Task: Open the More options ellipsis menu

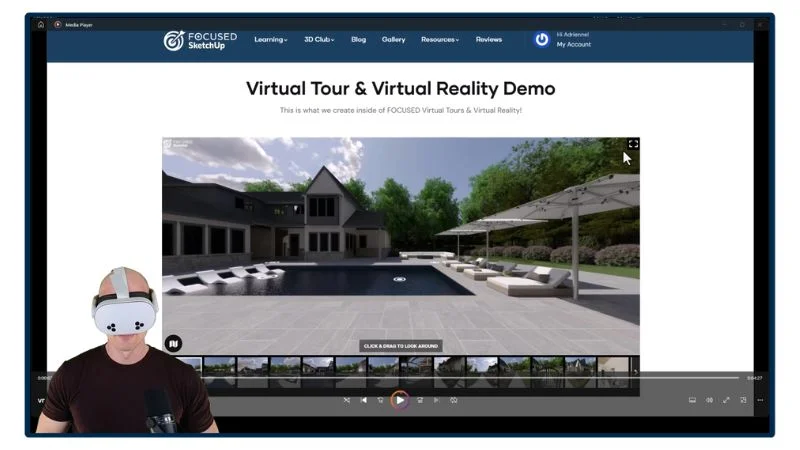Action: 760,401
